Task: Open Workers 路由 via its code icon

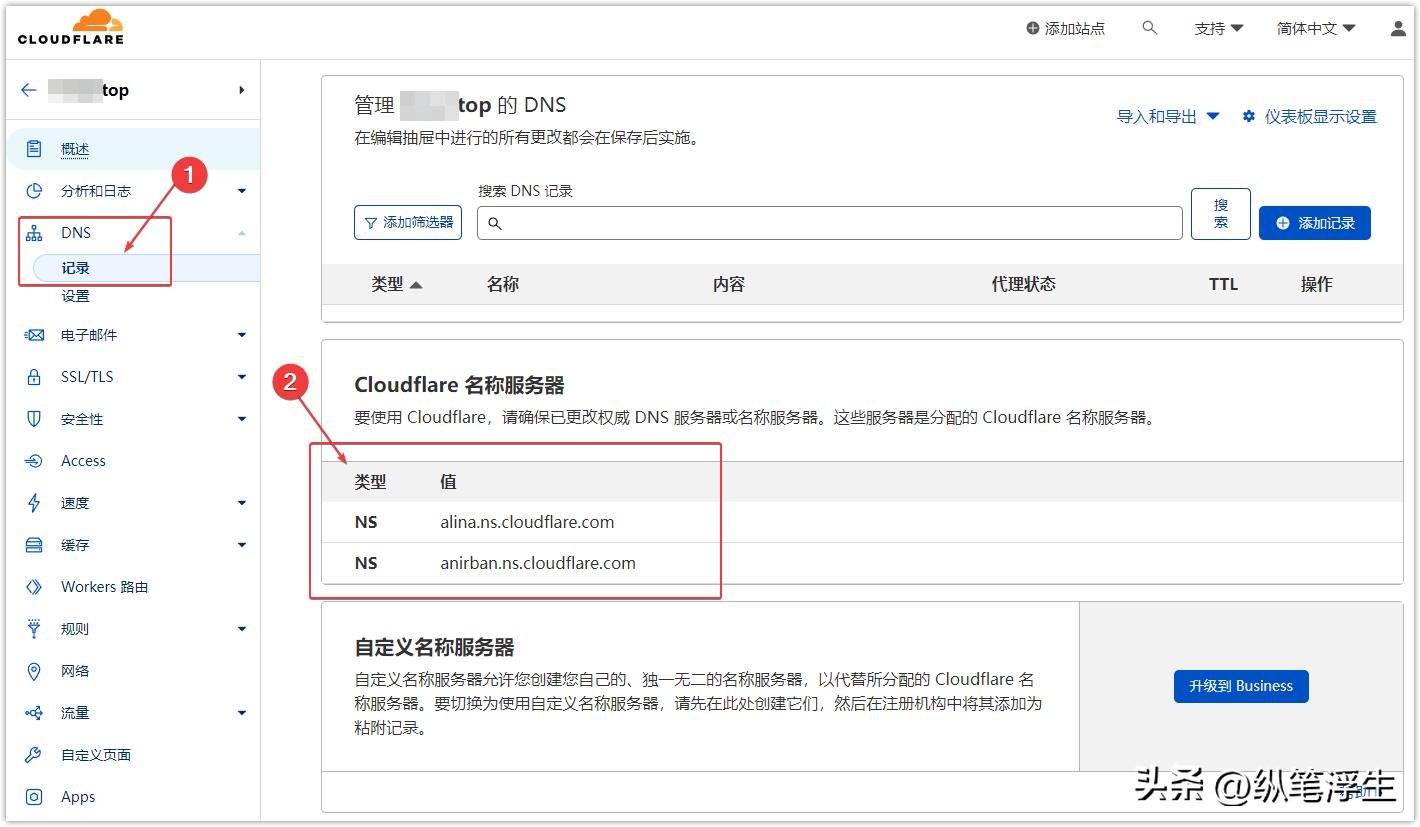Action: pos(33,586)
